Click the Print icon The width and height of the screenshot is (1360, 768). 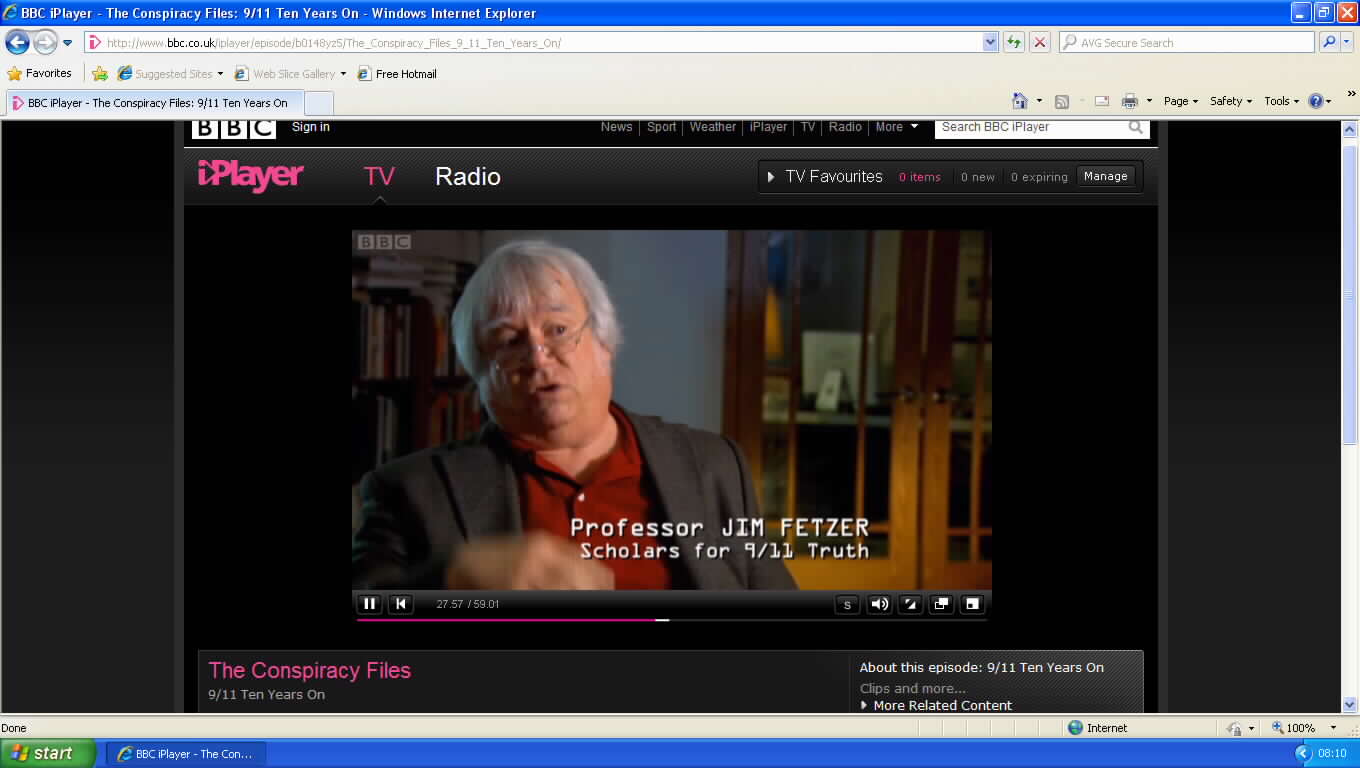point(1130,101)
